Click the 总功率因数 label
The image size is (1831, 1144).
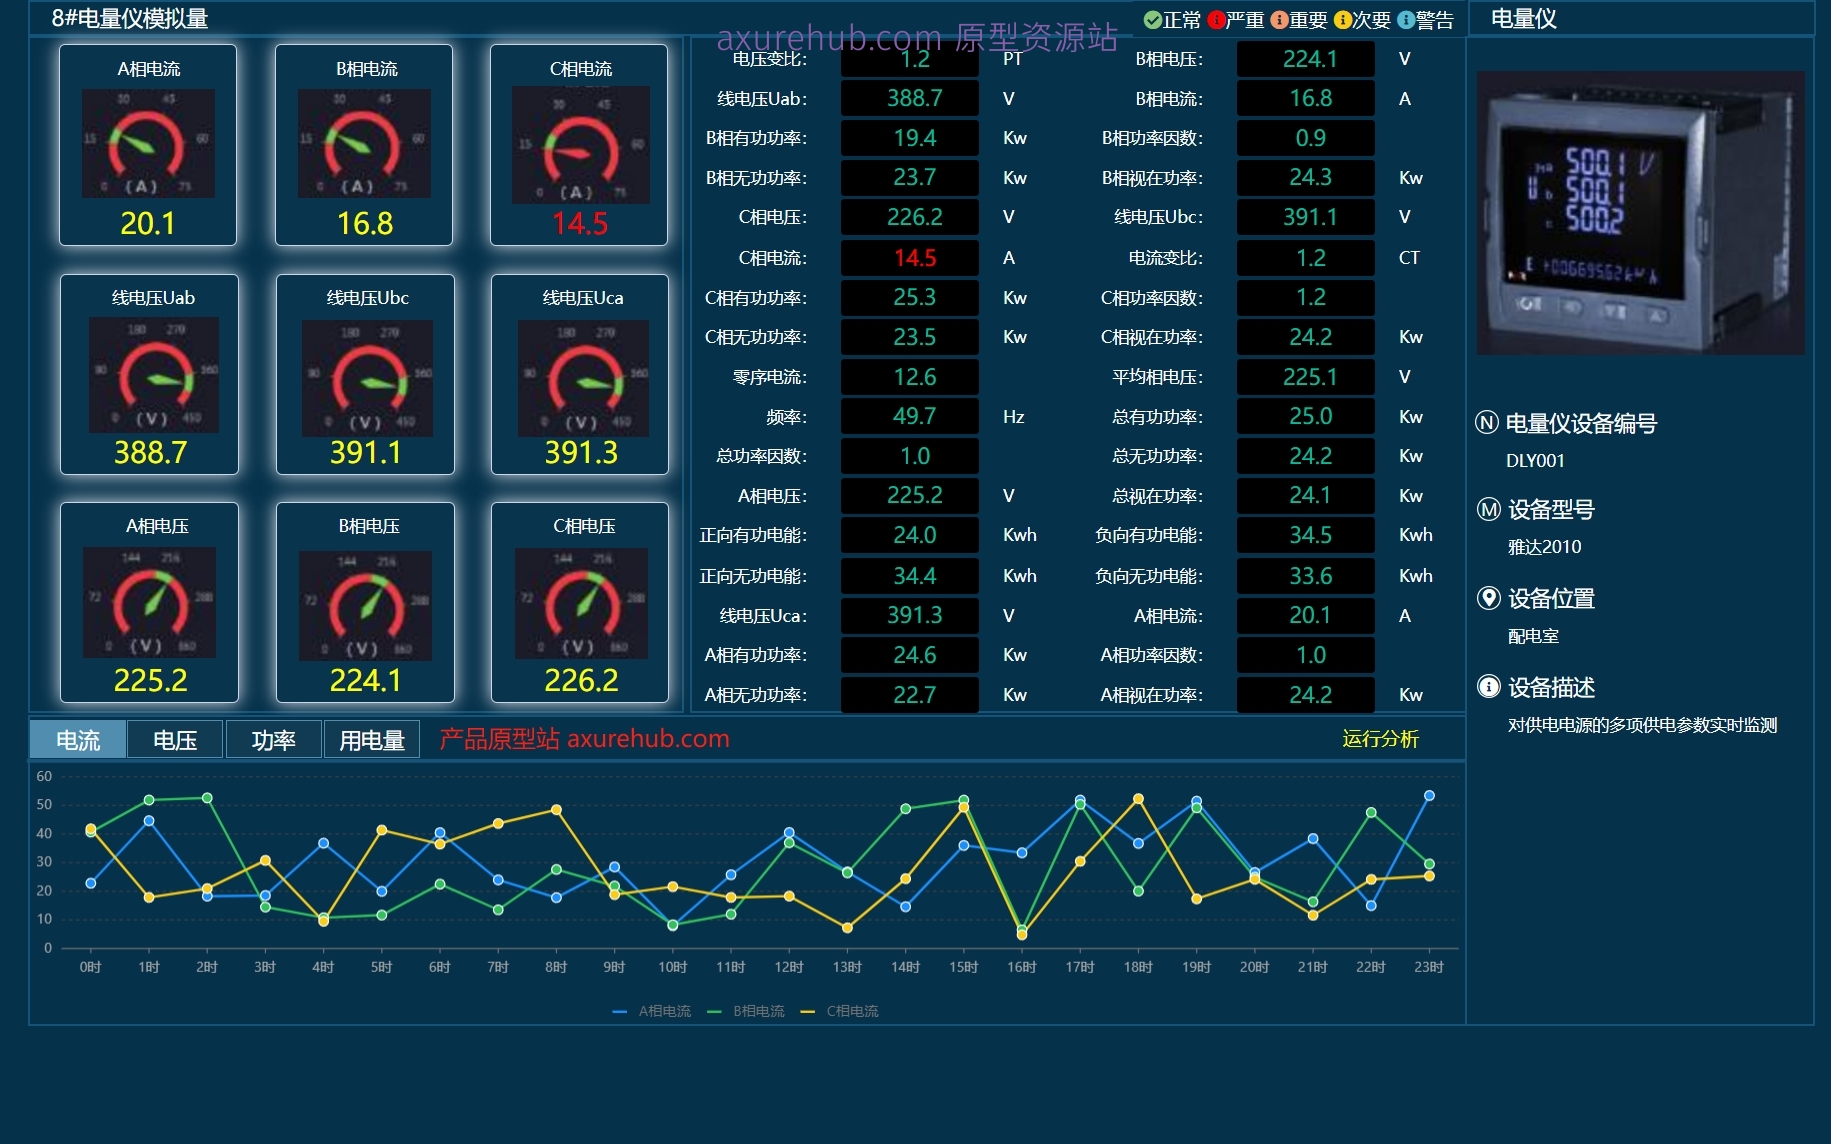click(761, 456)
